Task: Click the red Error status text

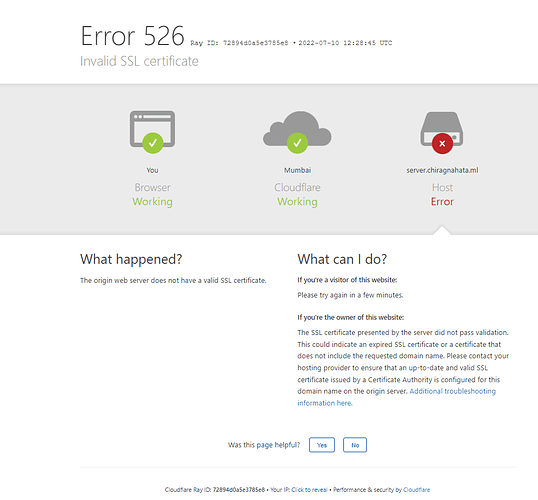Action: point(442,201)
